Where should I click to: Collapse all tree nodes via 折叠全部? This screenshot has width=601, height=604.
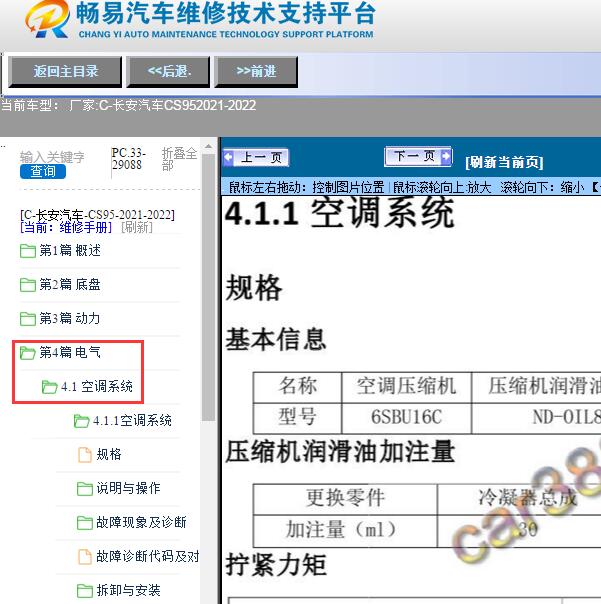point(179,159)
